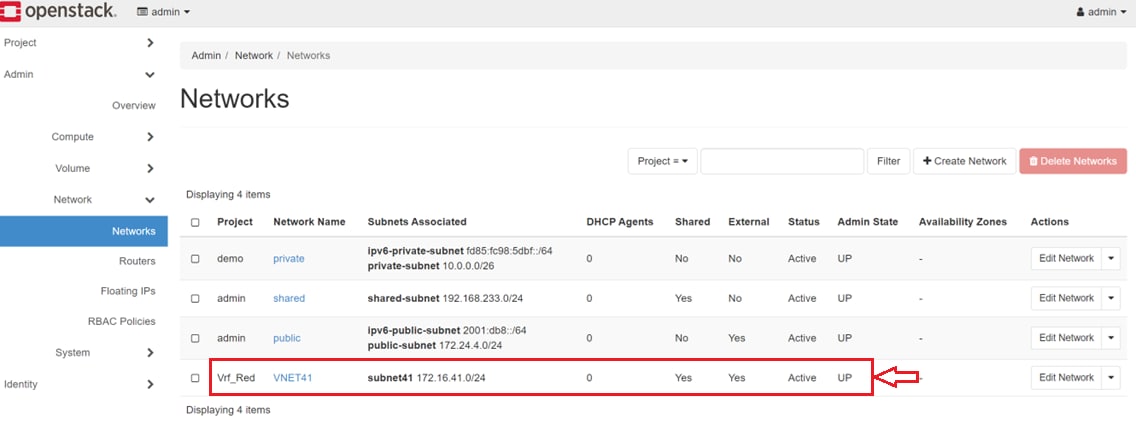The height and width of the screenshot is (436, 1136).
Task: Click public-subnet 172.24.4.0/24 text
Action: click(435, 345)
